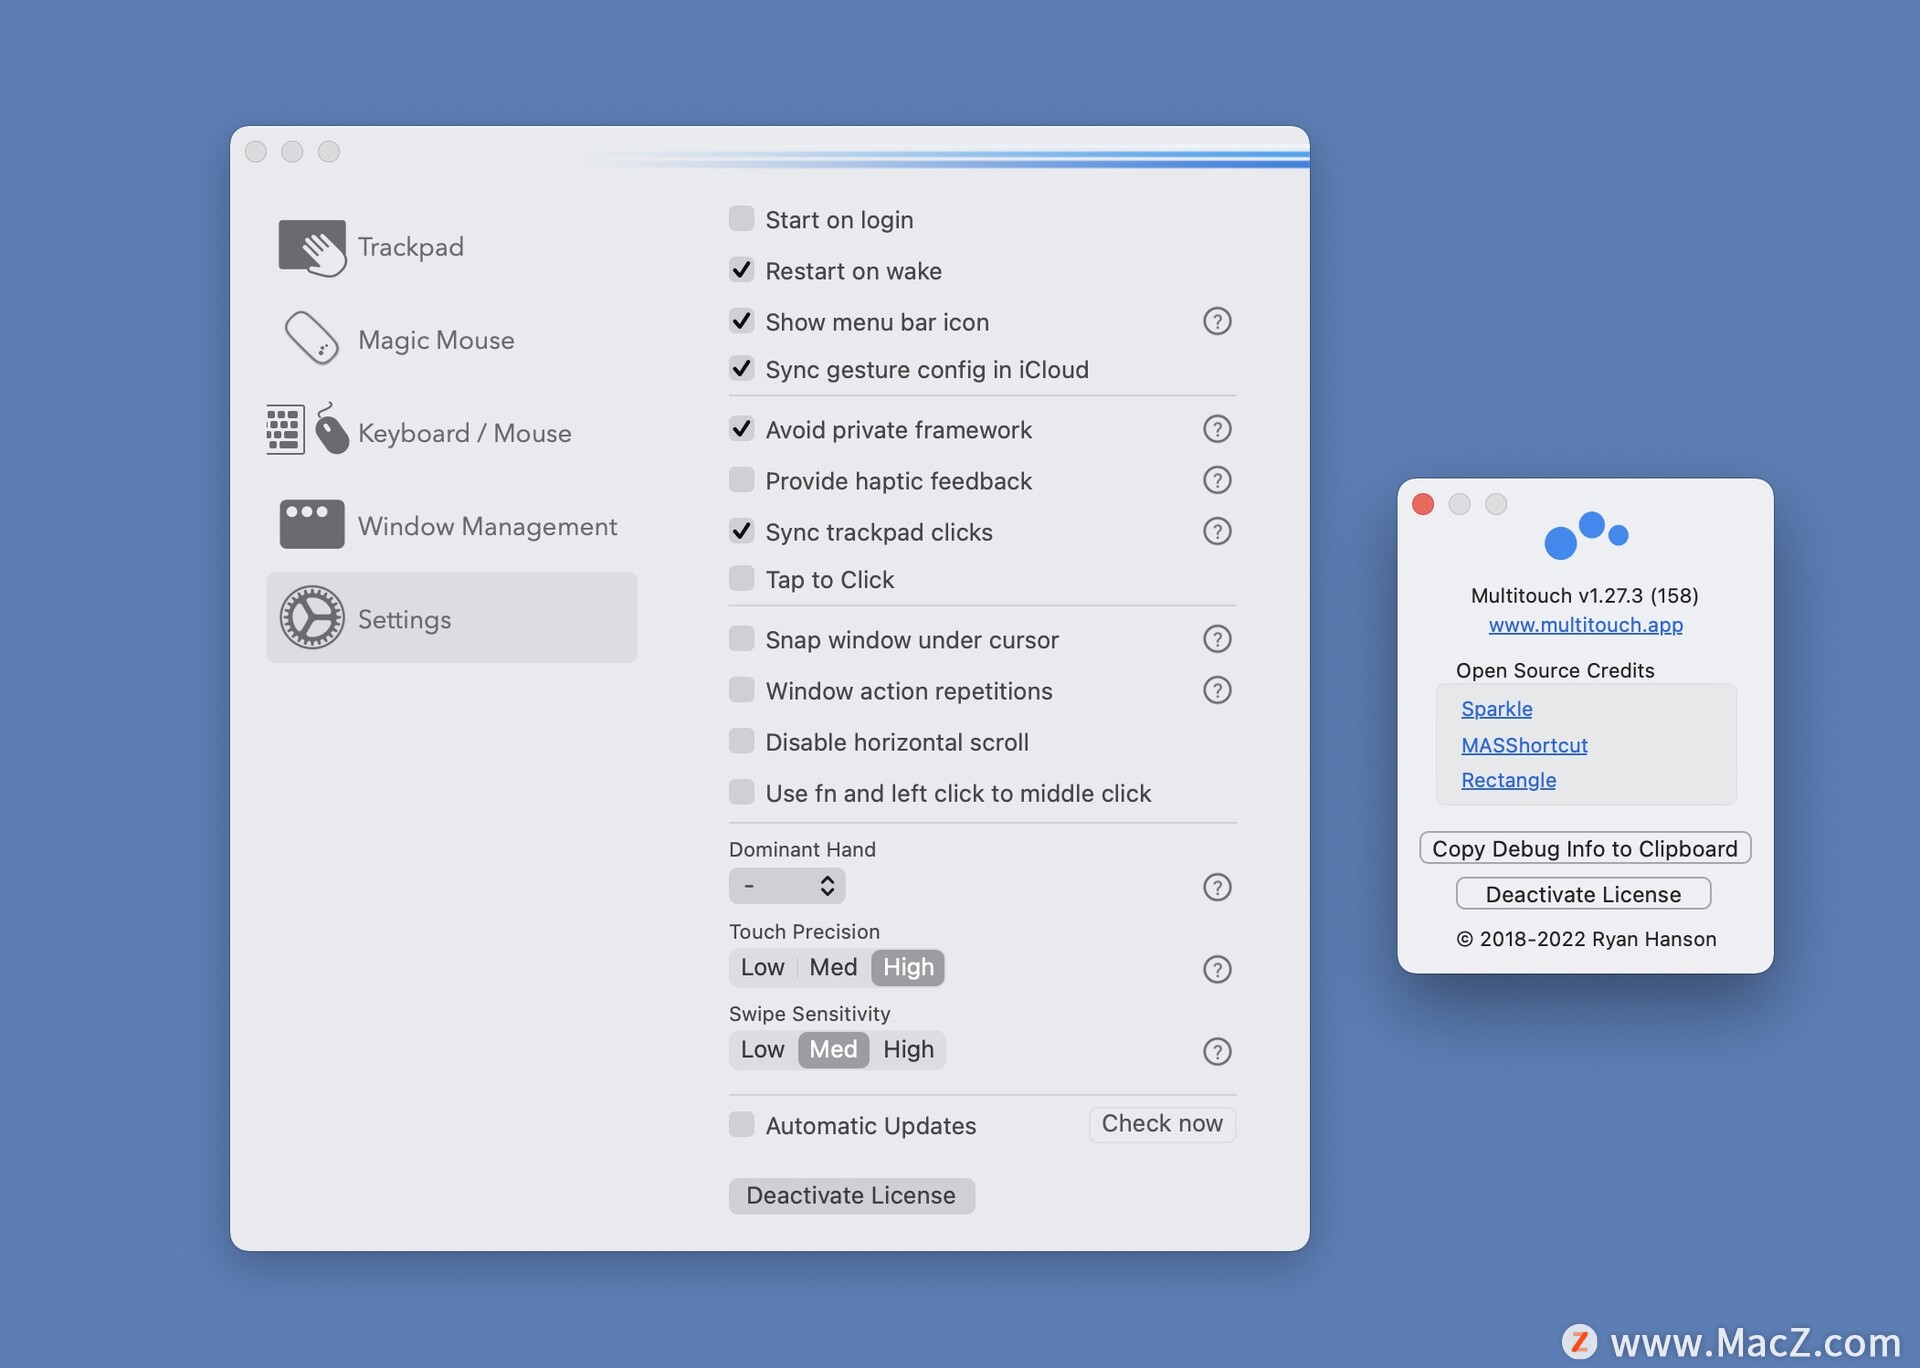This screenshot has width=1920, height=1368.
Task: Uncheck Avoid private framework
Action: [x=741, y=429]
